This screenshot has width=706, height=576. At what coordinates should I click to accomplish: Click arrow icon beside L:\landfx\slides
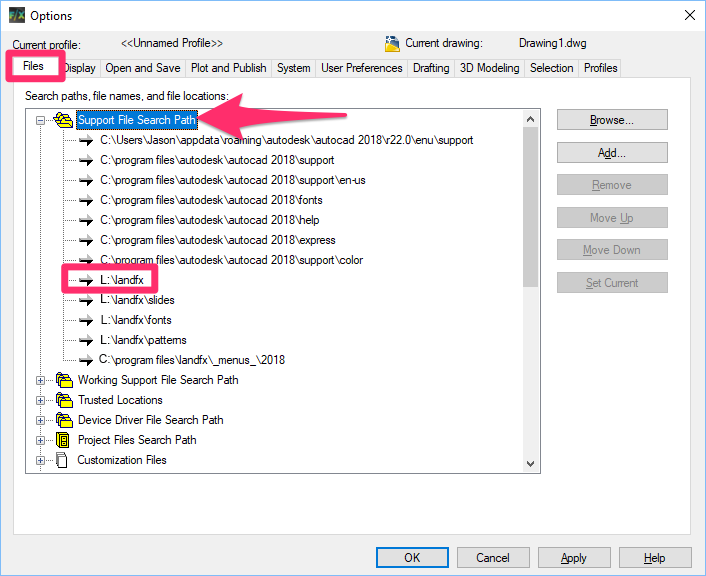point(86,300)
